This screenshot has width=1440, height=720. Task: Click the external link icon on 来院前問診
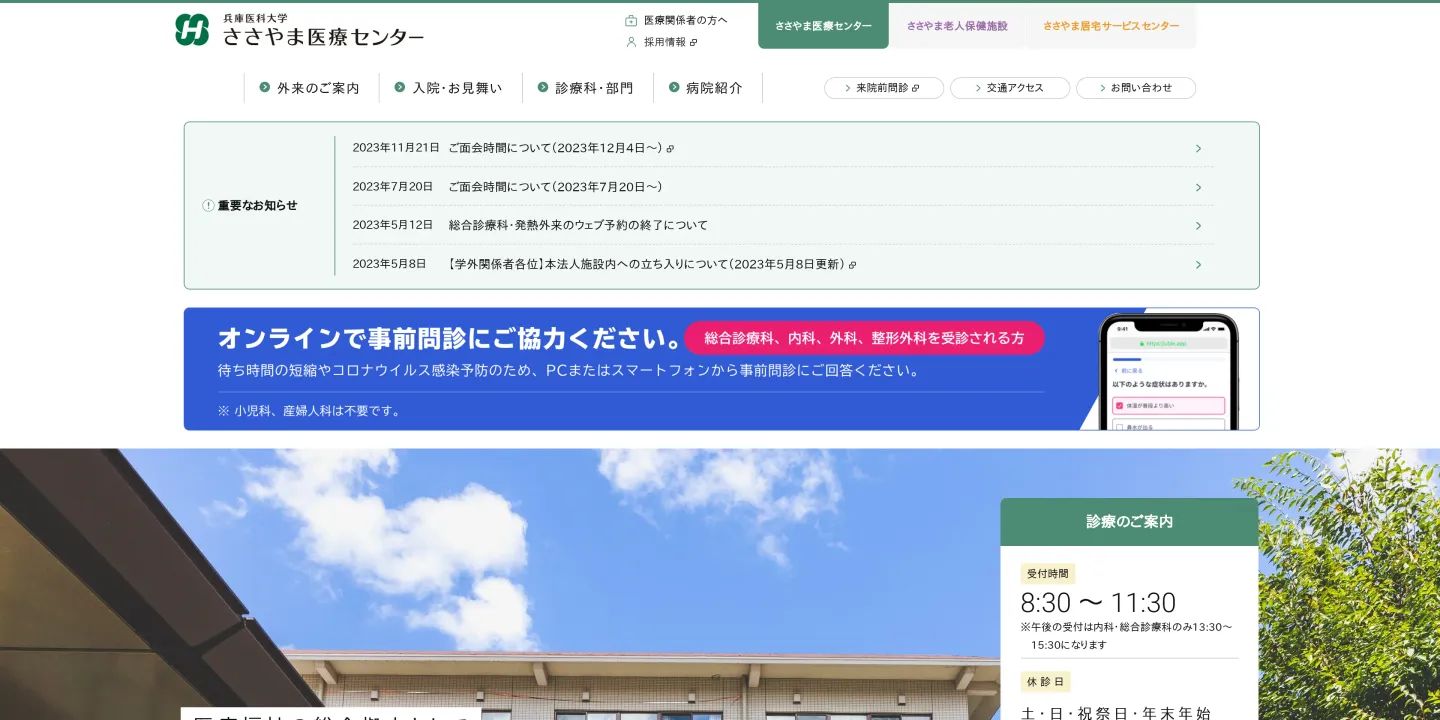click(x=915, y=88)
